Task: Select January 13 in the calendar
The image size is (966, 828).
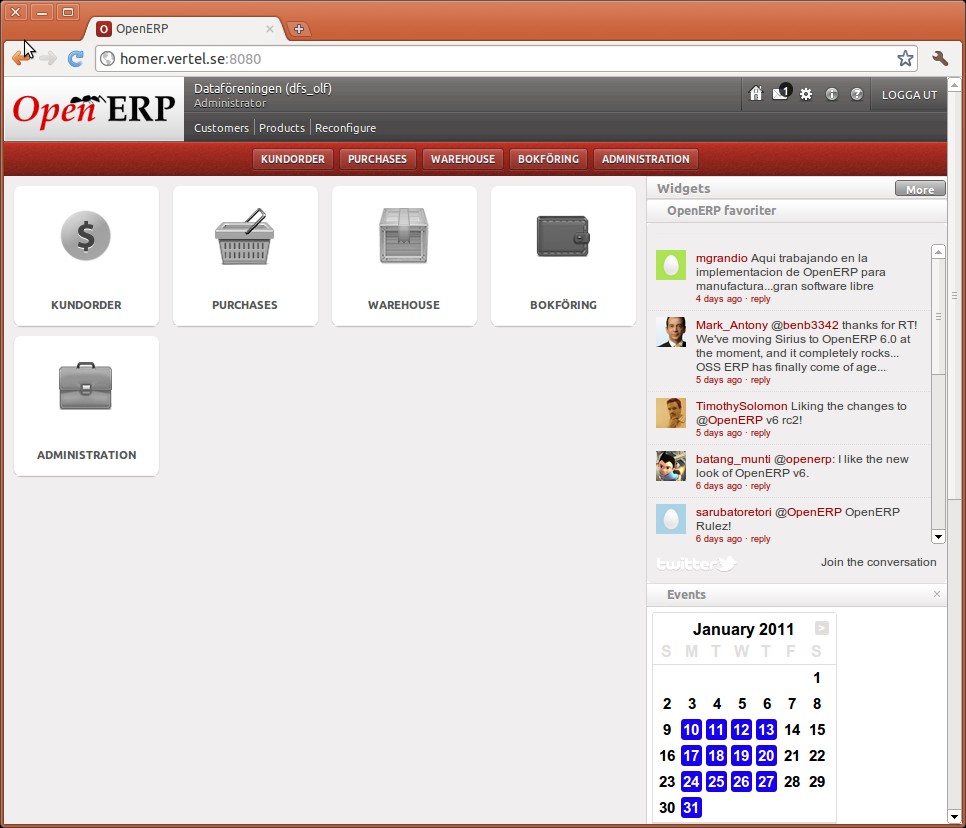Action: tap(766, 729)
